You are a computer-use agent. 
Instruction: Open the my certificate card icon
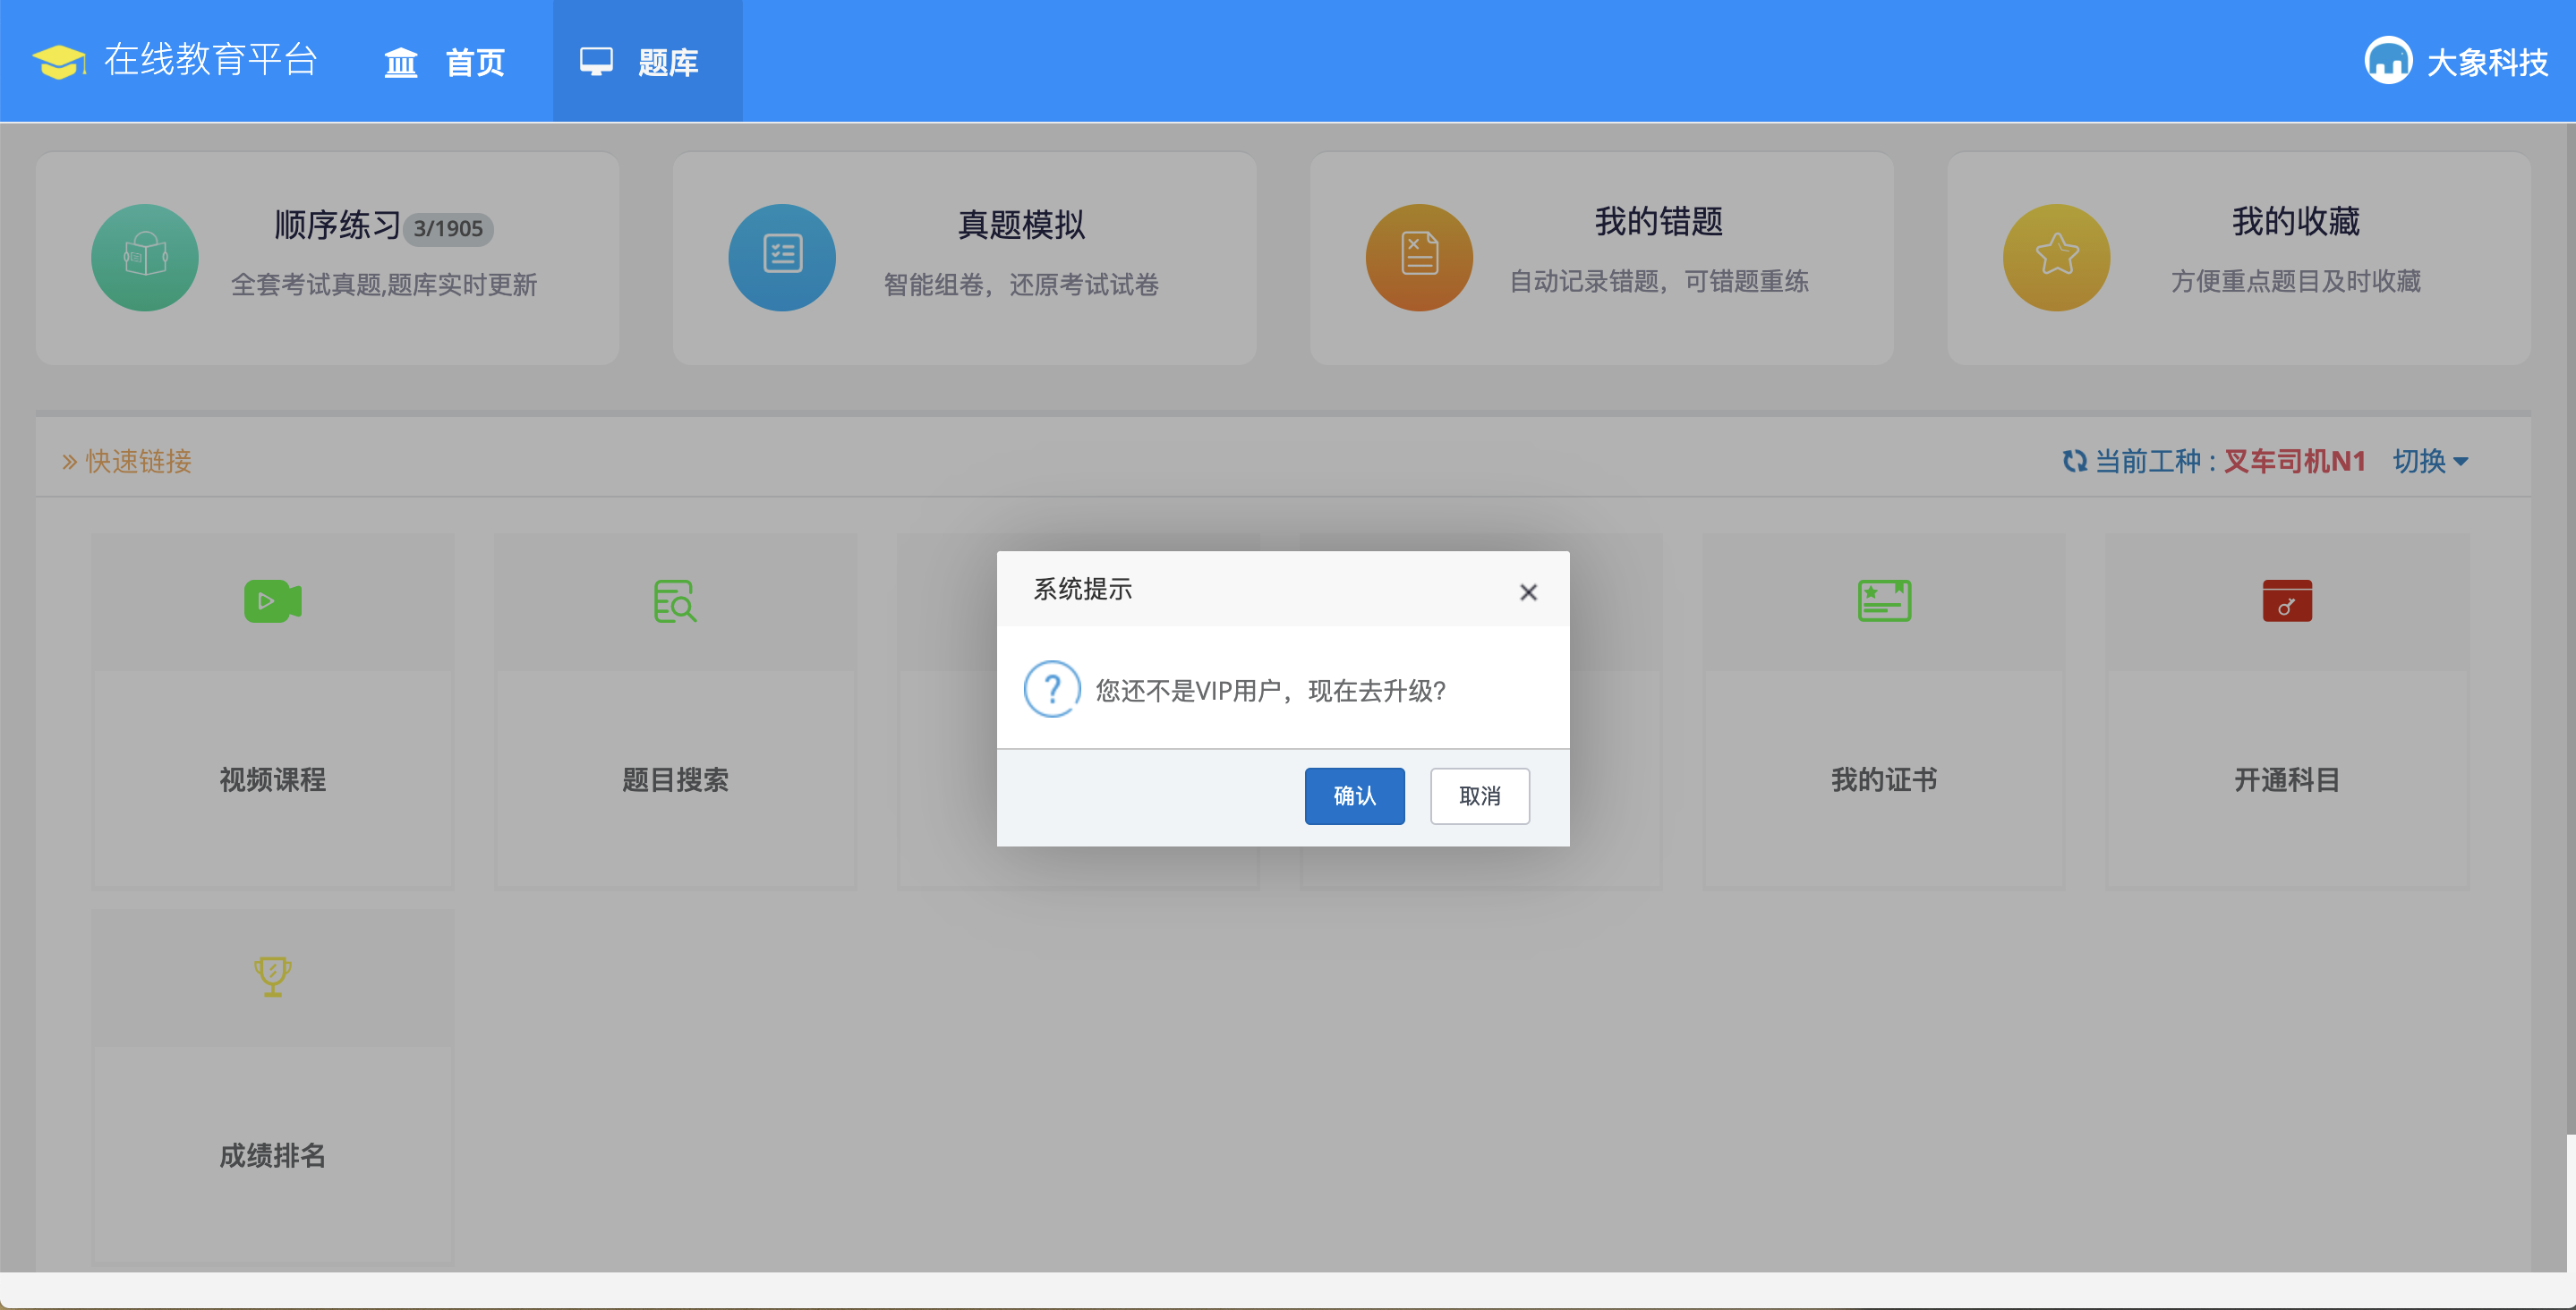1884,601
